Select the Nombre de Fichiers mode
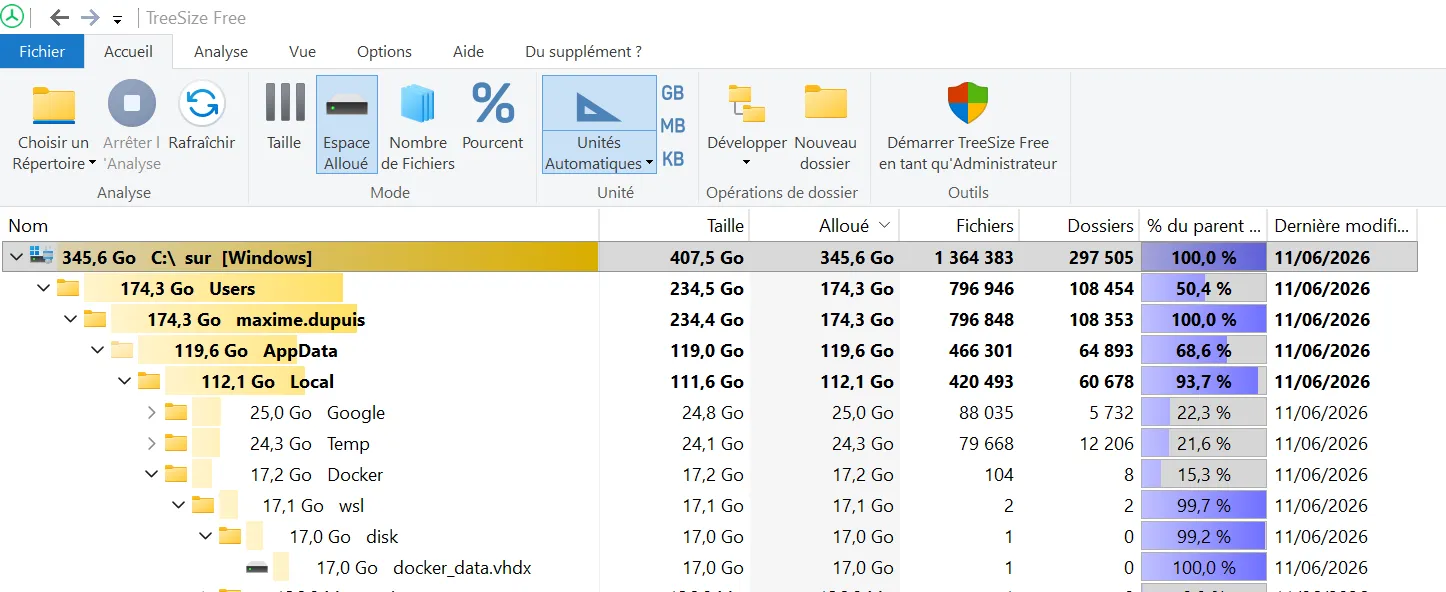 point(418,125)
